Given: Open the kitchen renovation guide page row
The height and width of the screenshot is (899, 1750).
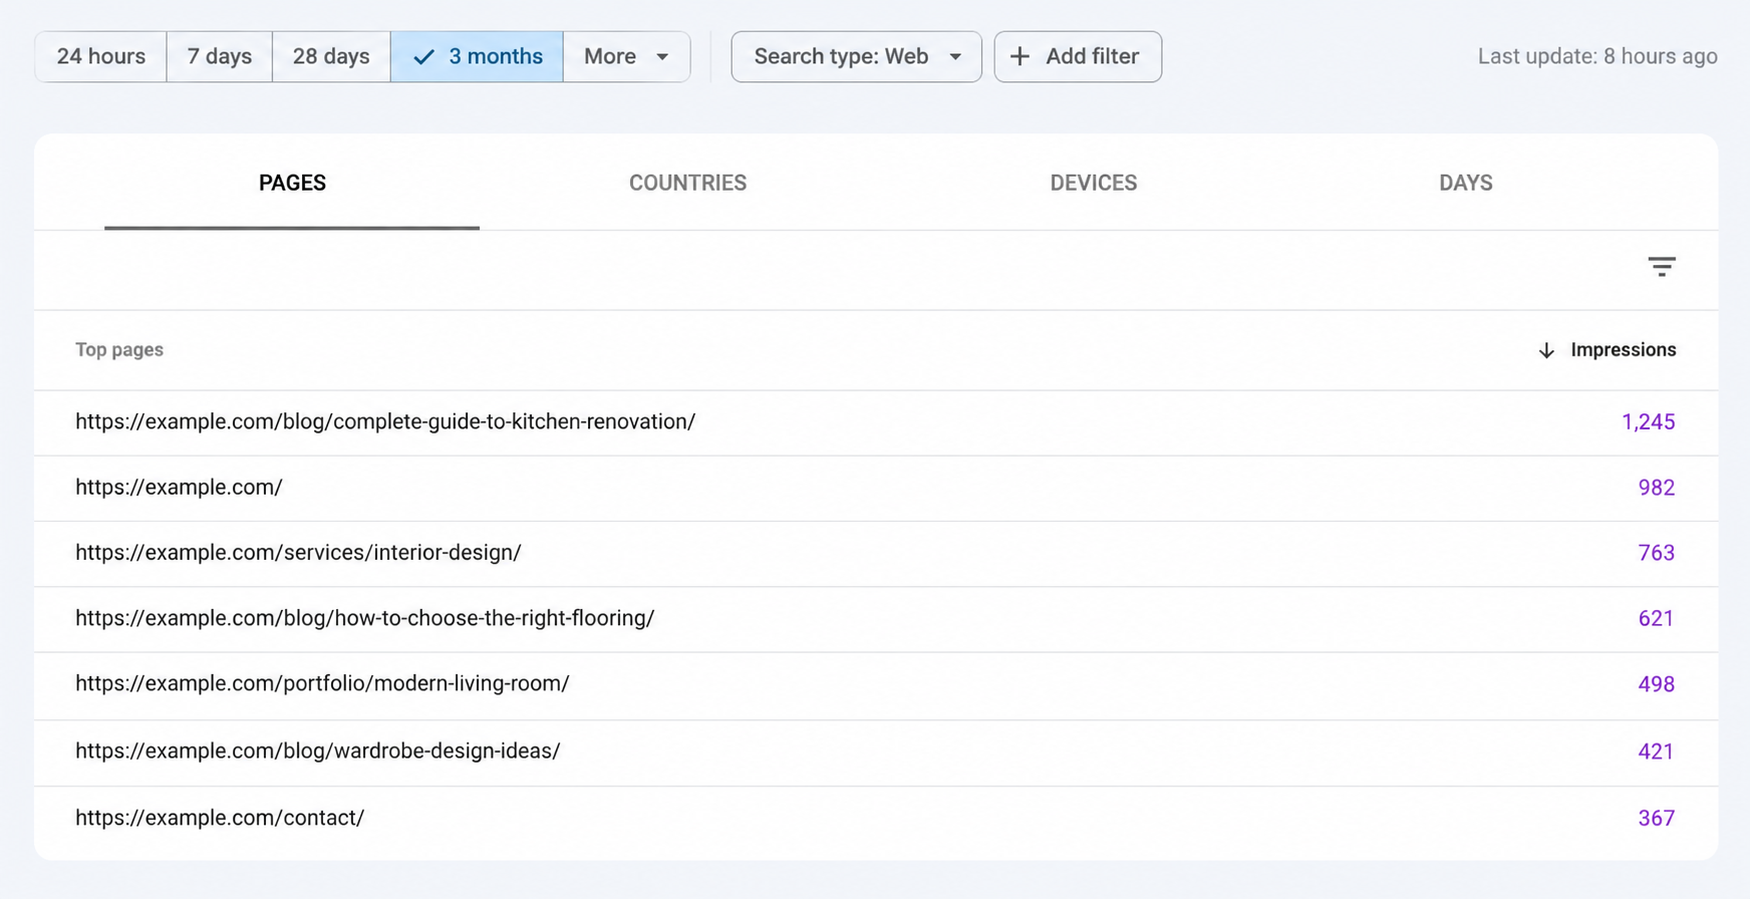Looking at the screenshot, I should [x=876, y=422].
